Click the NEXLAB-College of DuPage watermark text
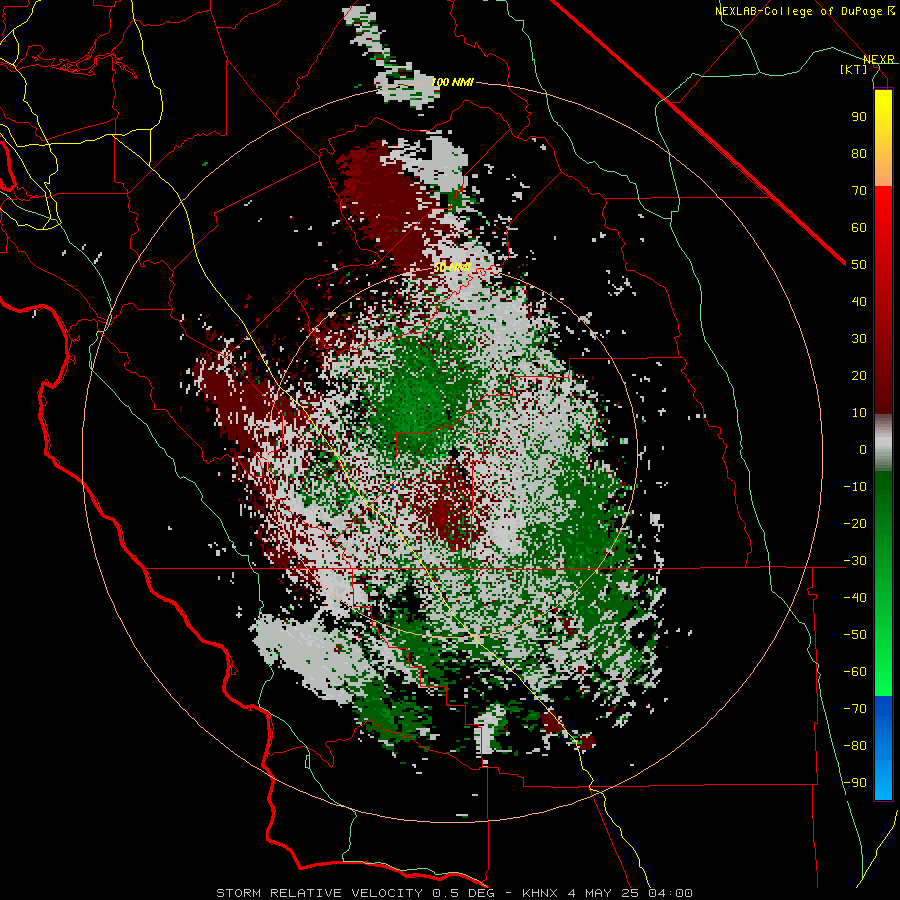Image resolution: width=900 pixels, height=900 pixels. click(804, 11)
